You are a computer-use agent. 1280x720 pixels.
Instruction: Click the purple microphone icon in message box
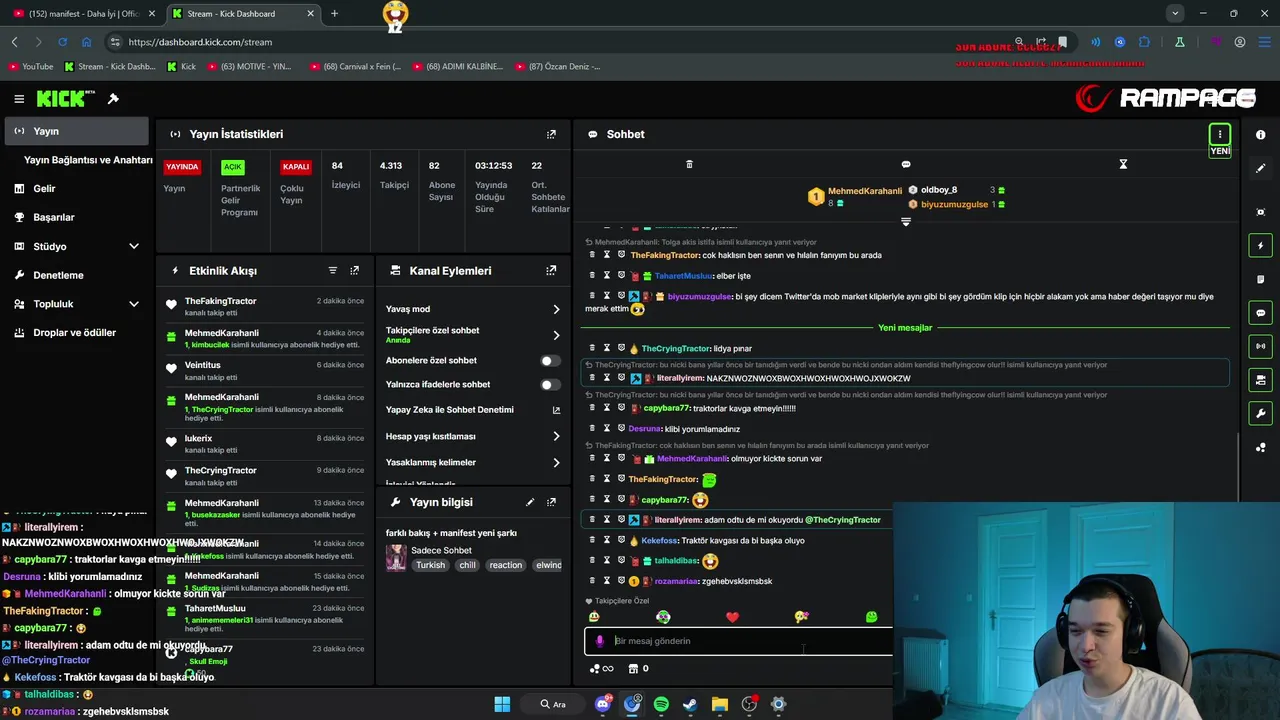599,641
